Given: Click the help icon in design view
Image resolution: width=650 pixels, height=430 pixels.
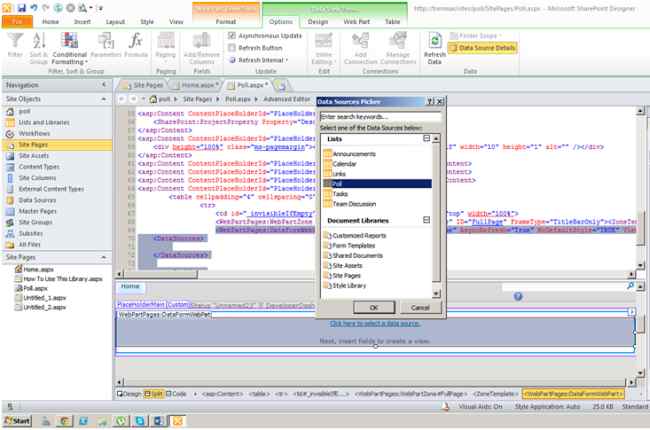Looking at the screenshot, I should [x=518, y=296].
